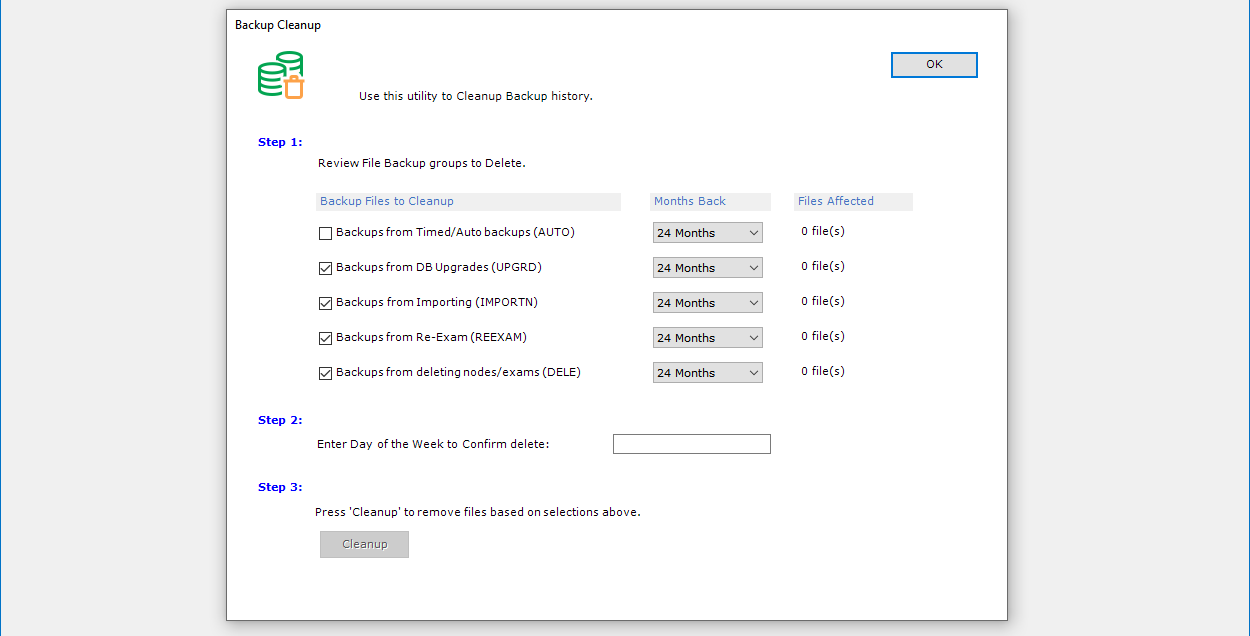This screenshot has width=1250, height=636.
Task: Uncheck Backups from DB Upgrades (UPGRD)
Action: [x=325, y=268]
